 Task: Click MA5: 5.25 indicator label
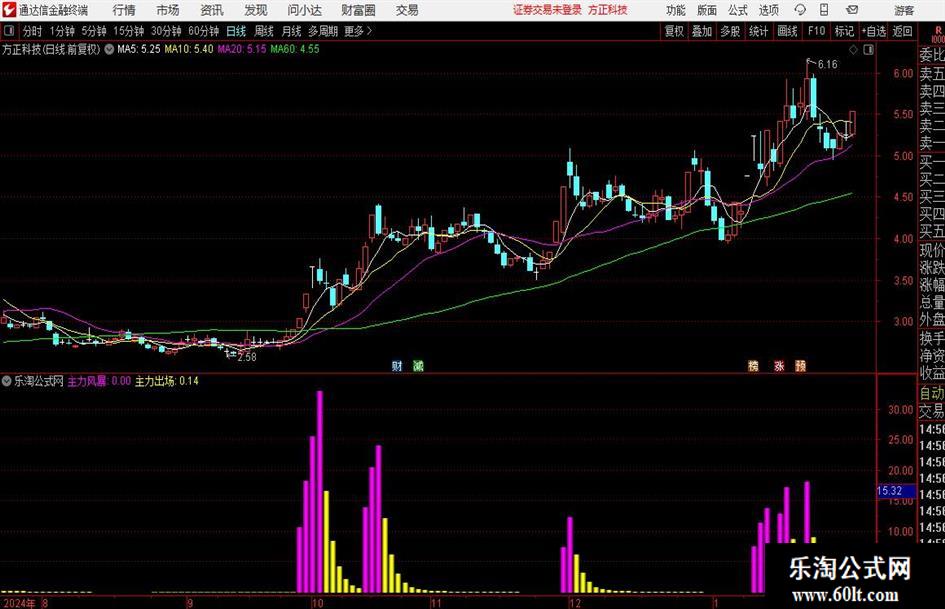coord(139,49)
